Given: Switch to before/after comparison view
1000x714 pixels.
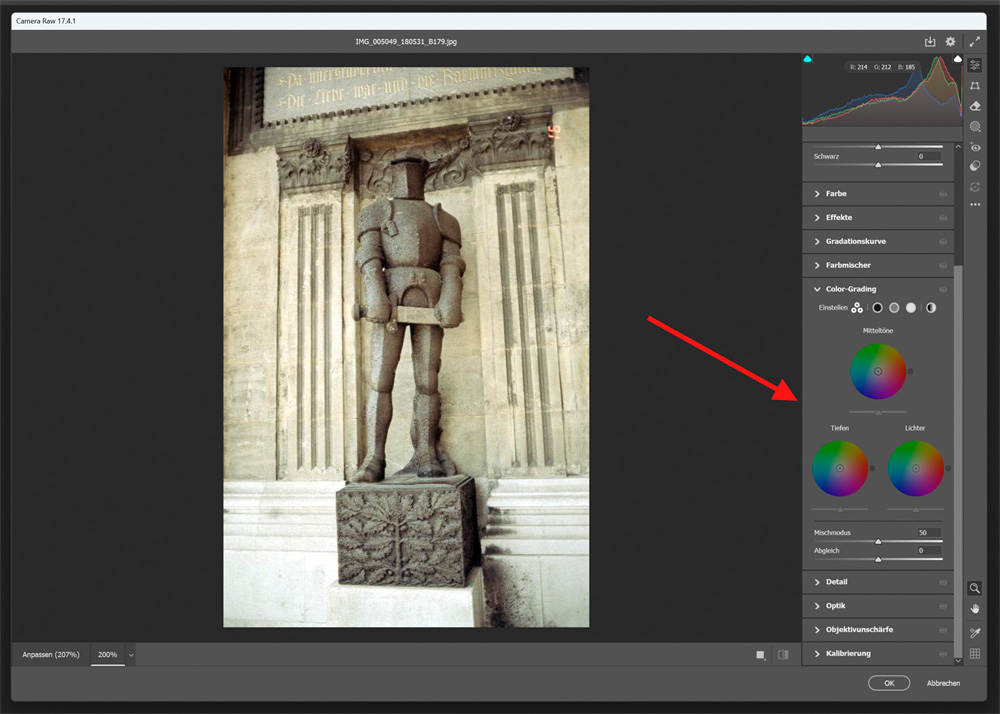Looking at the screenshot, I should point(783,655).
